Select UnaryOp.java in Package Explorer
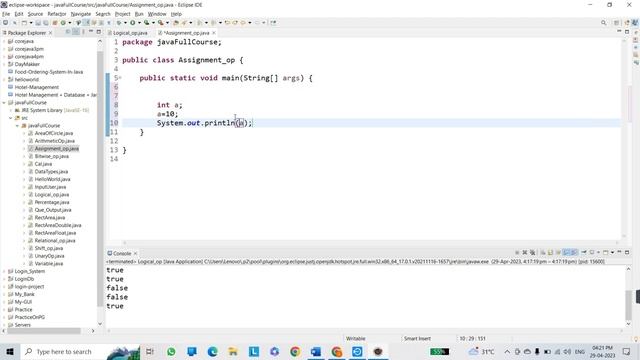 pyautogui.click(x=49, y=256)
